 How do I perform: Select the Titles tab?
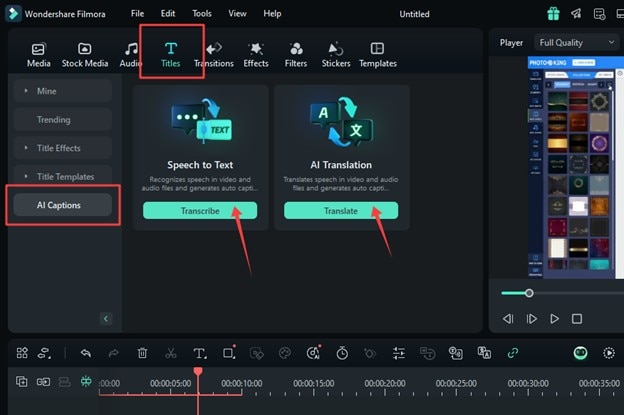[x=171, y=55]
